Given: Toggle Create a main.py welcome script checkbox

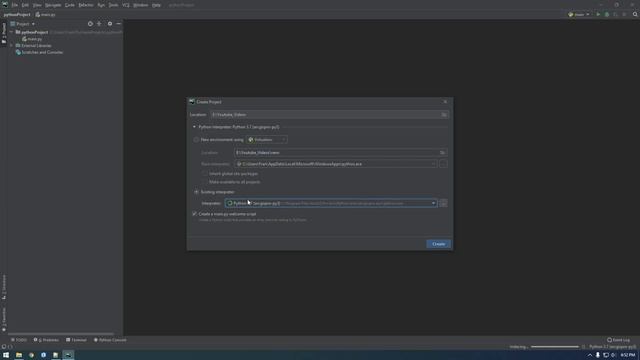Looking at the screenshot, I should click(194, 213).
